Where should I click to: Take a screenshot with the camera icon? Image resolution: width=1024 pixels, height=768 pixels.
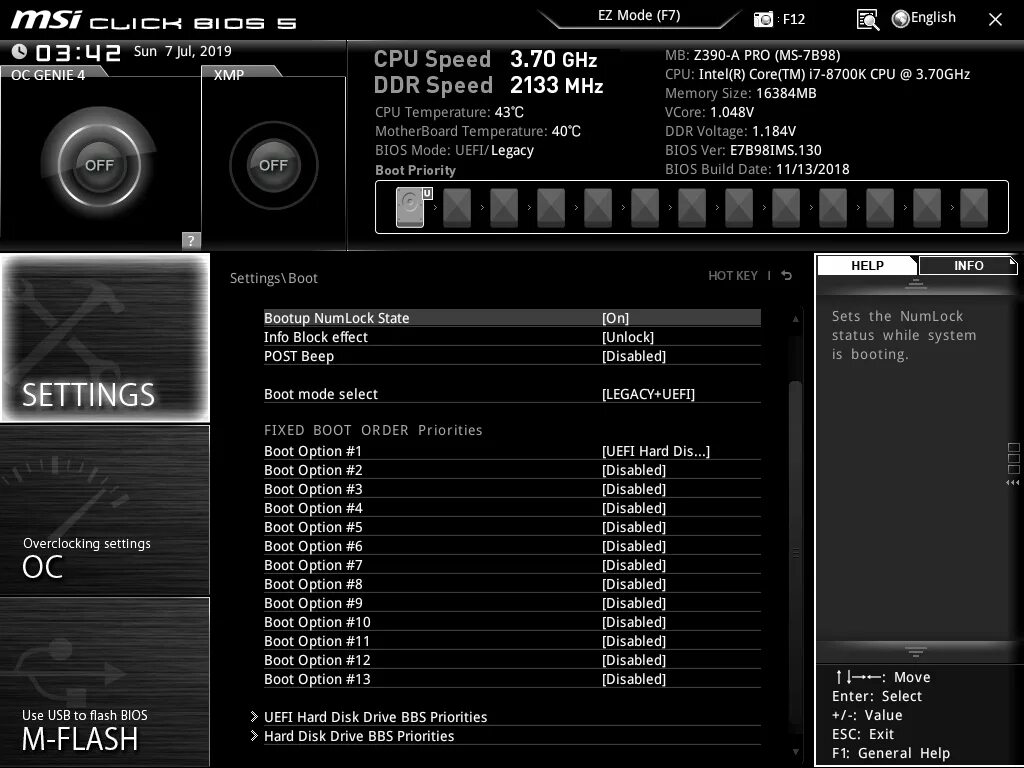[x=763, y=19]
